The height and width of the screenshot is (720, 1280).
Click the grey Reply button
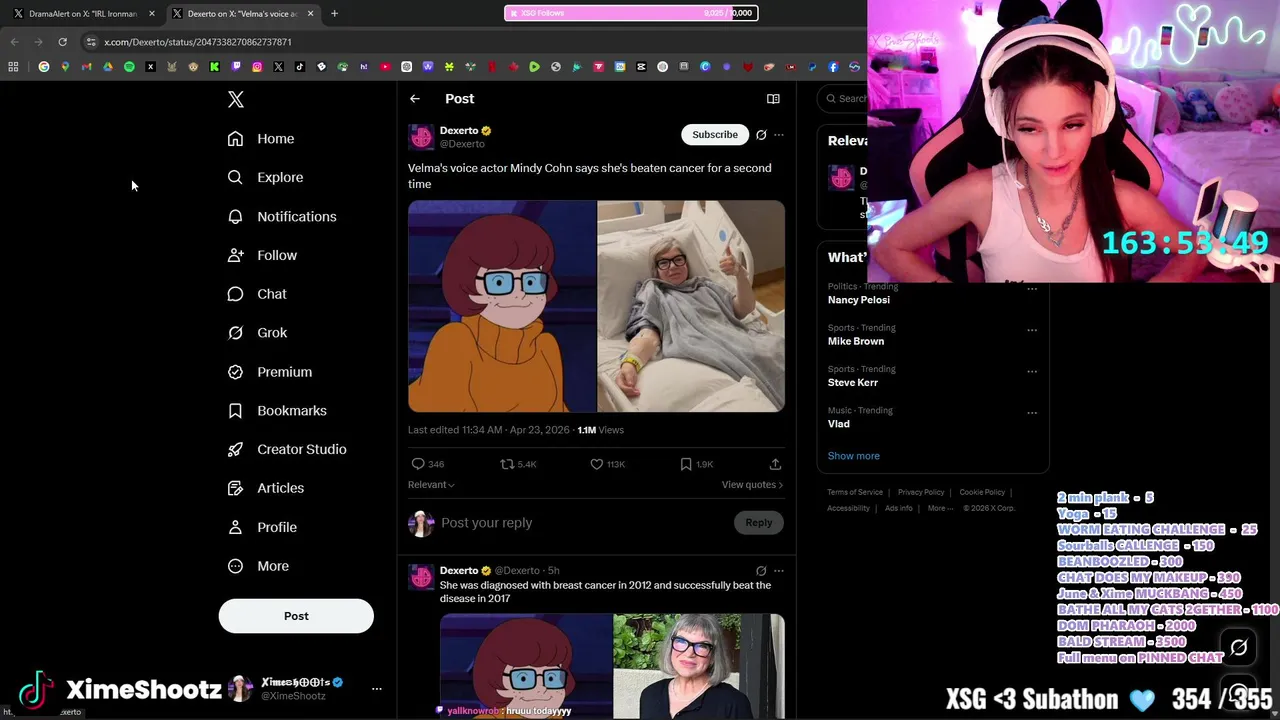coord(759,522)
